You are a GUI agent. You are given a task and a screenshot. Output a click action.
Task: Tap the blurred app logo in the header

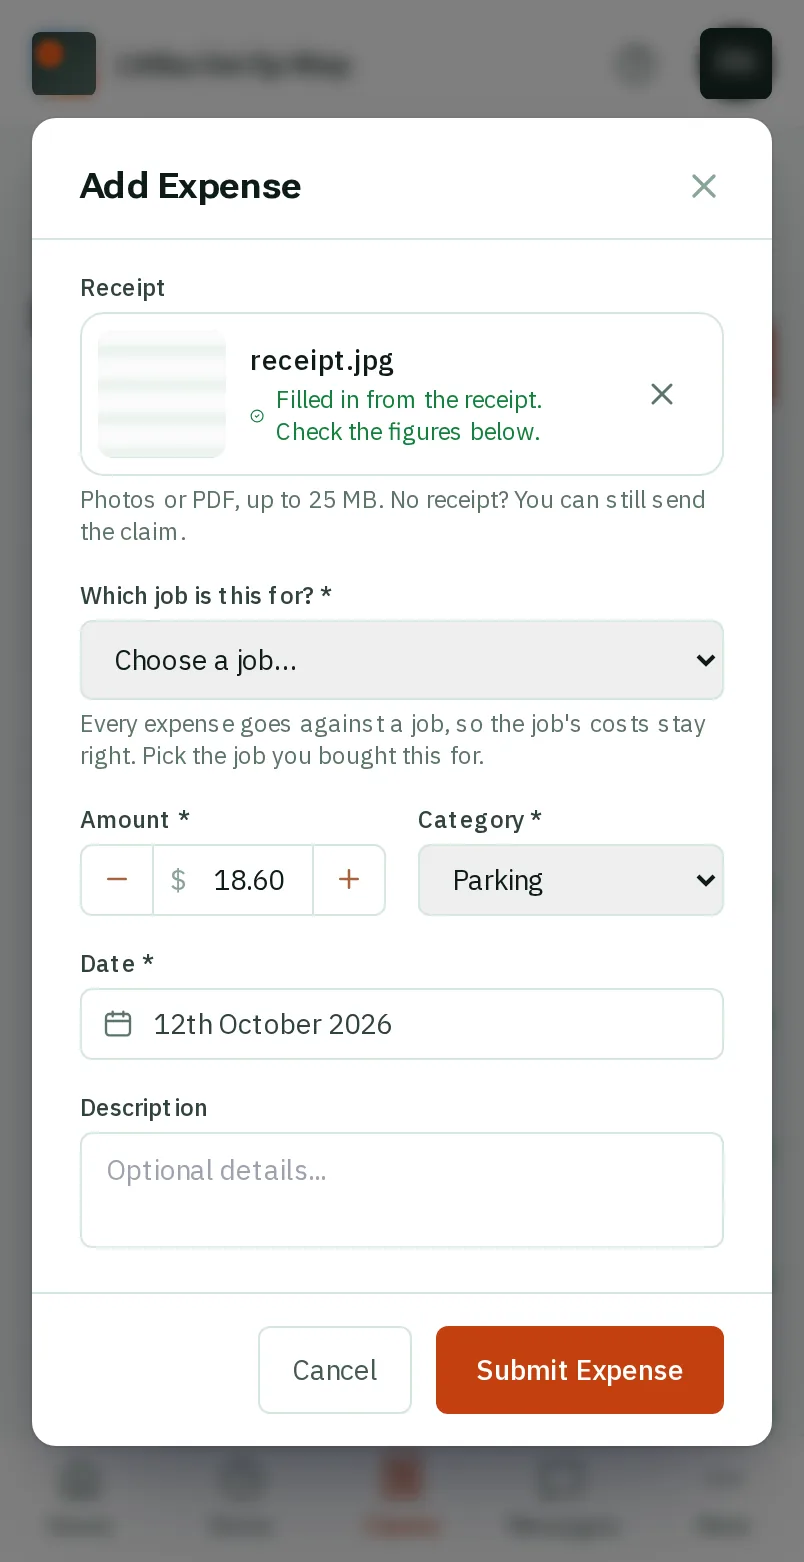64,64
